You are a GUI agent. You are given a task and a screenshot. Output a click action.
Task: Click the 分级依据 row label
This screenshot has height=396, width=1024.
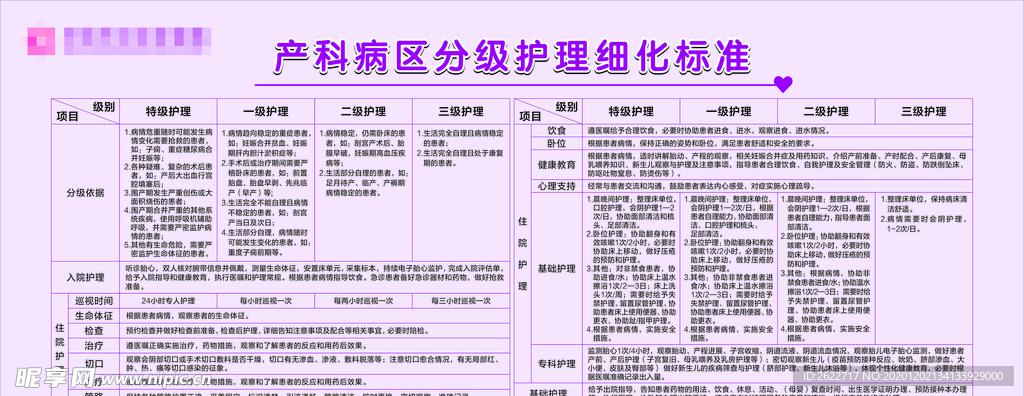pos(86,193)
